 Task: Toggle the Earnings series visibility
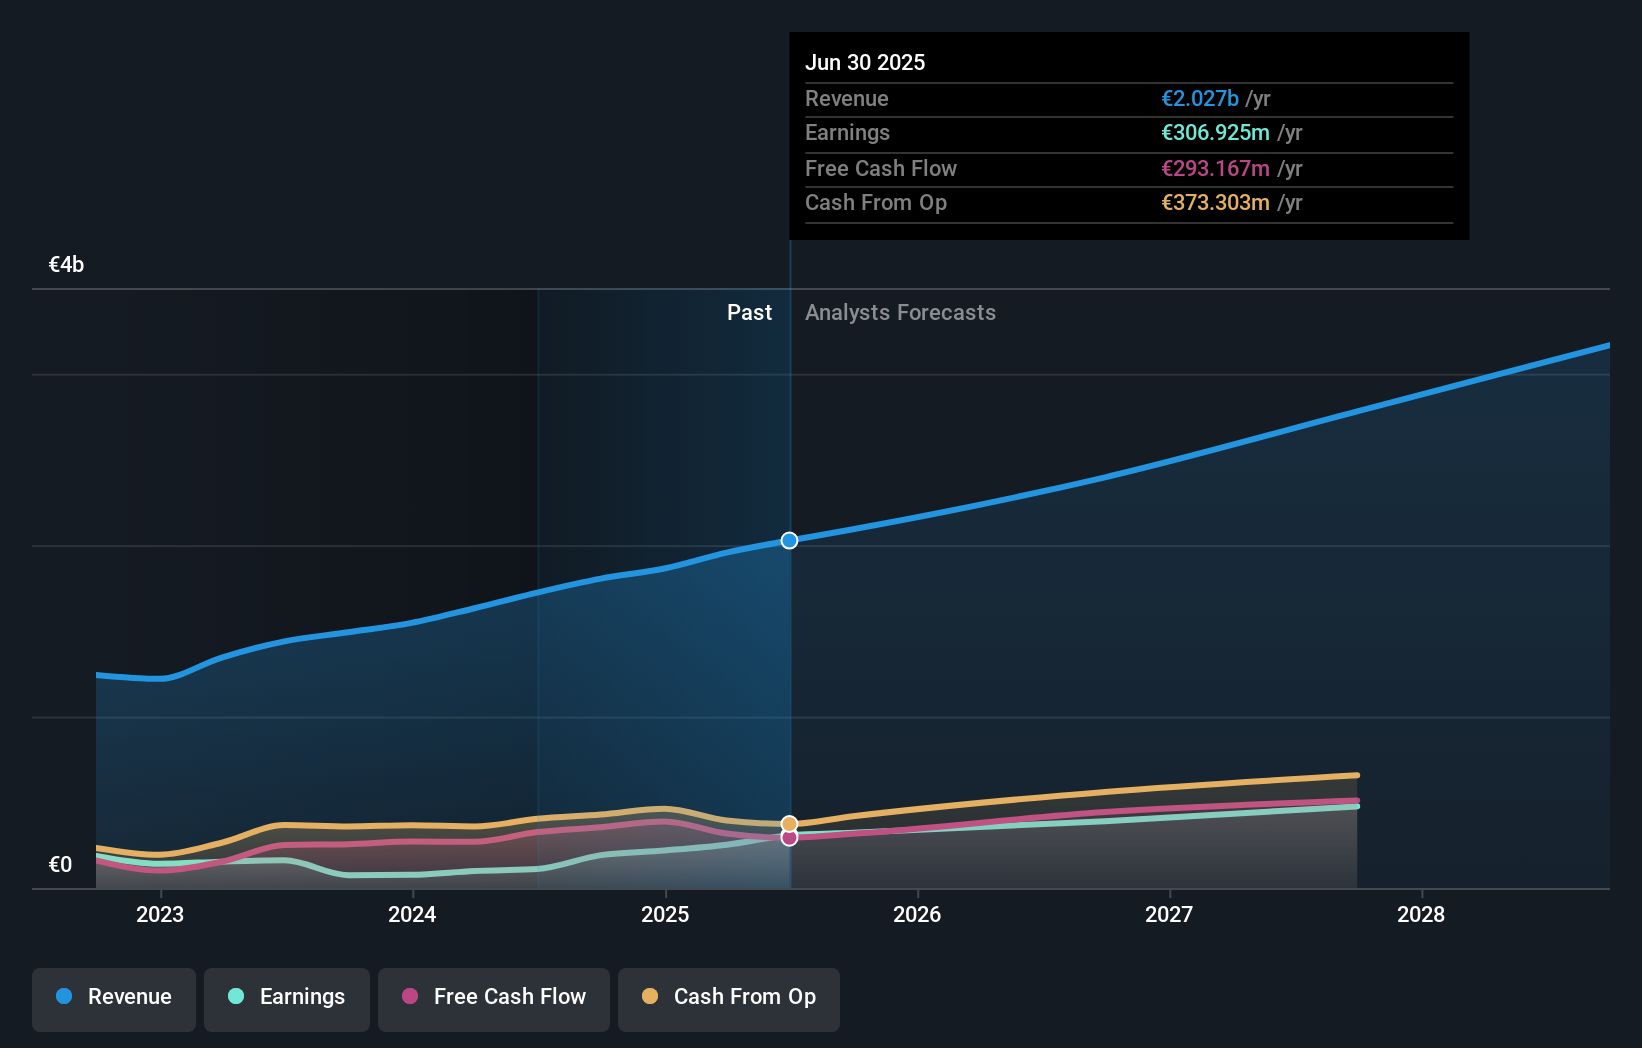(287, 999)
